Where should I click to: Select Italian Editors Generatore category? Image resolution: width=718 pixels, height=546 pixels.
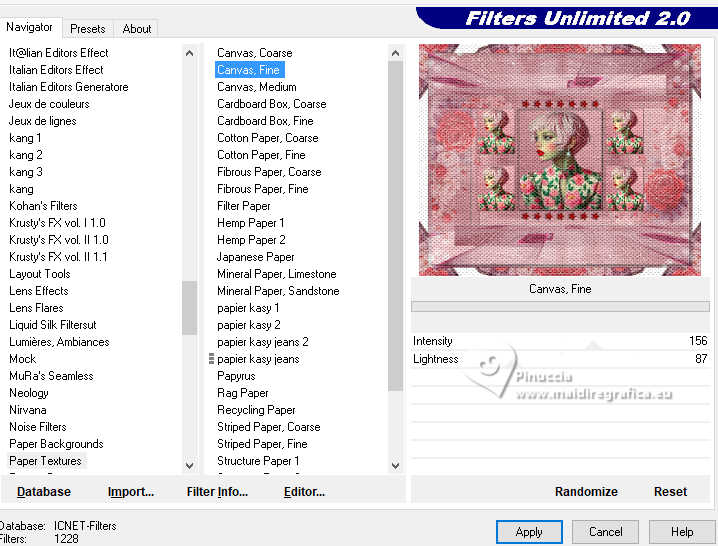[x=69, y=87]
